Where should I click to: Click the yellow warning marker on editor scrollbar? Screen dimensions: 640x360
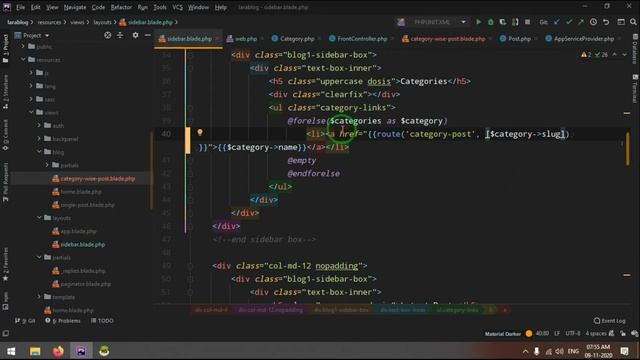click(x=627, y=113)
